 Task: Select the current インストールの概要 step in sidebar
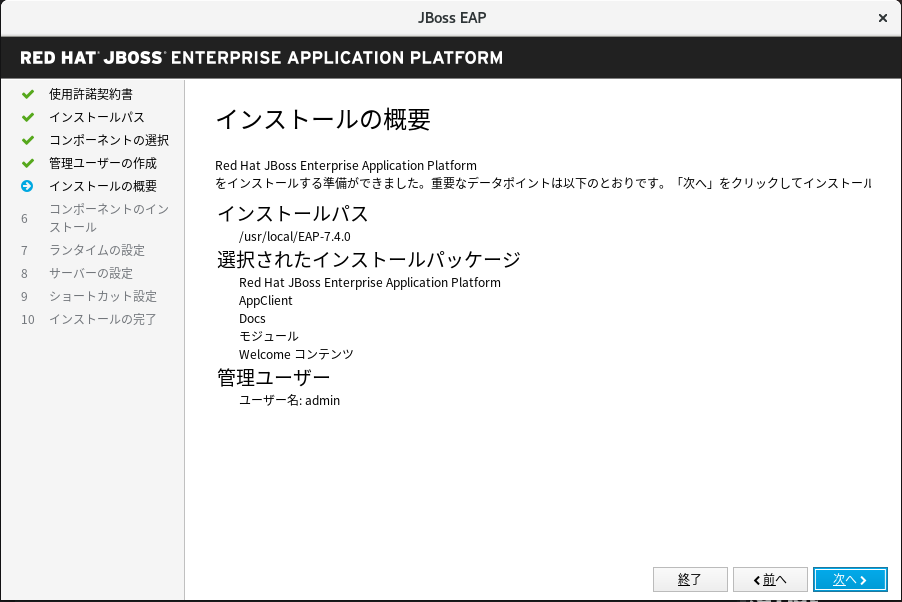[x=103, y=186]
